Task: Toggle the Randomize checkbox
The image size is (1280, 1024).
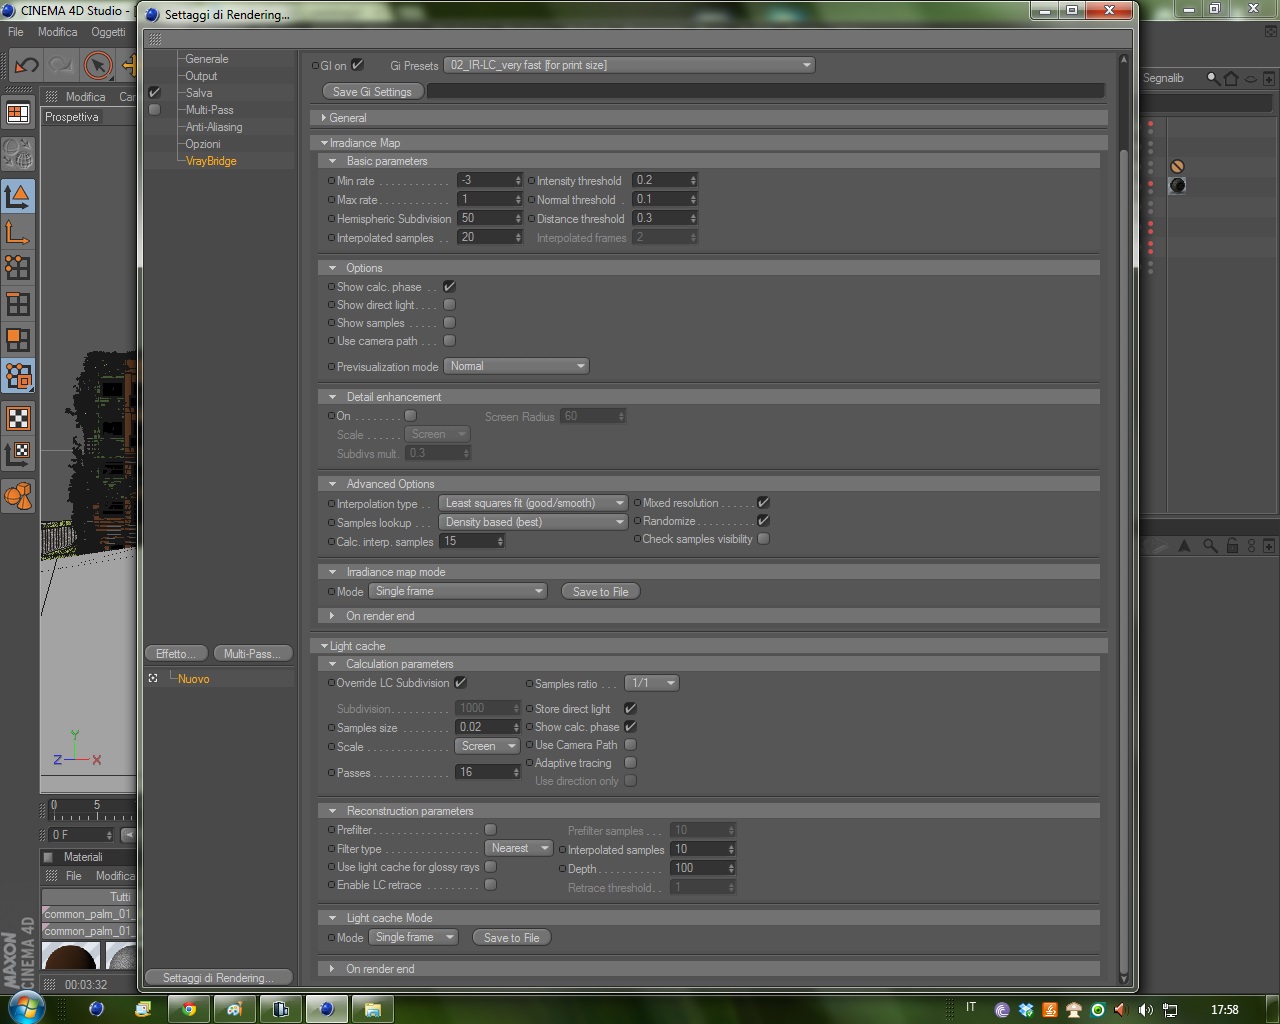Action: tap(763, 521)
